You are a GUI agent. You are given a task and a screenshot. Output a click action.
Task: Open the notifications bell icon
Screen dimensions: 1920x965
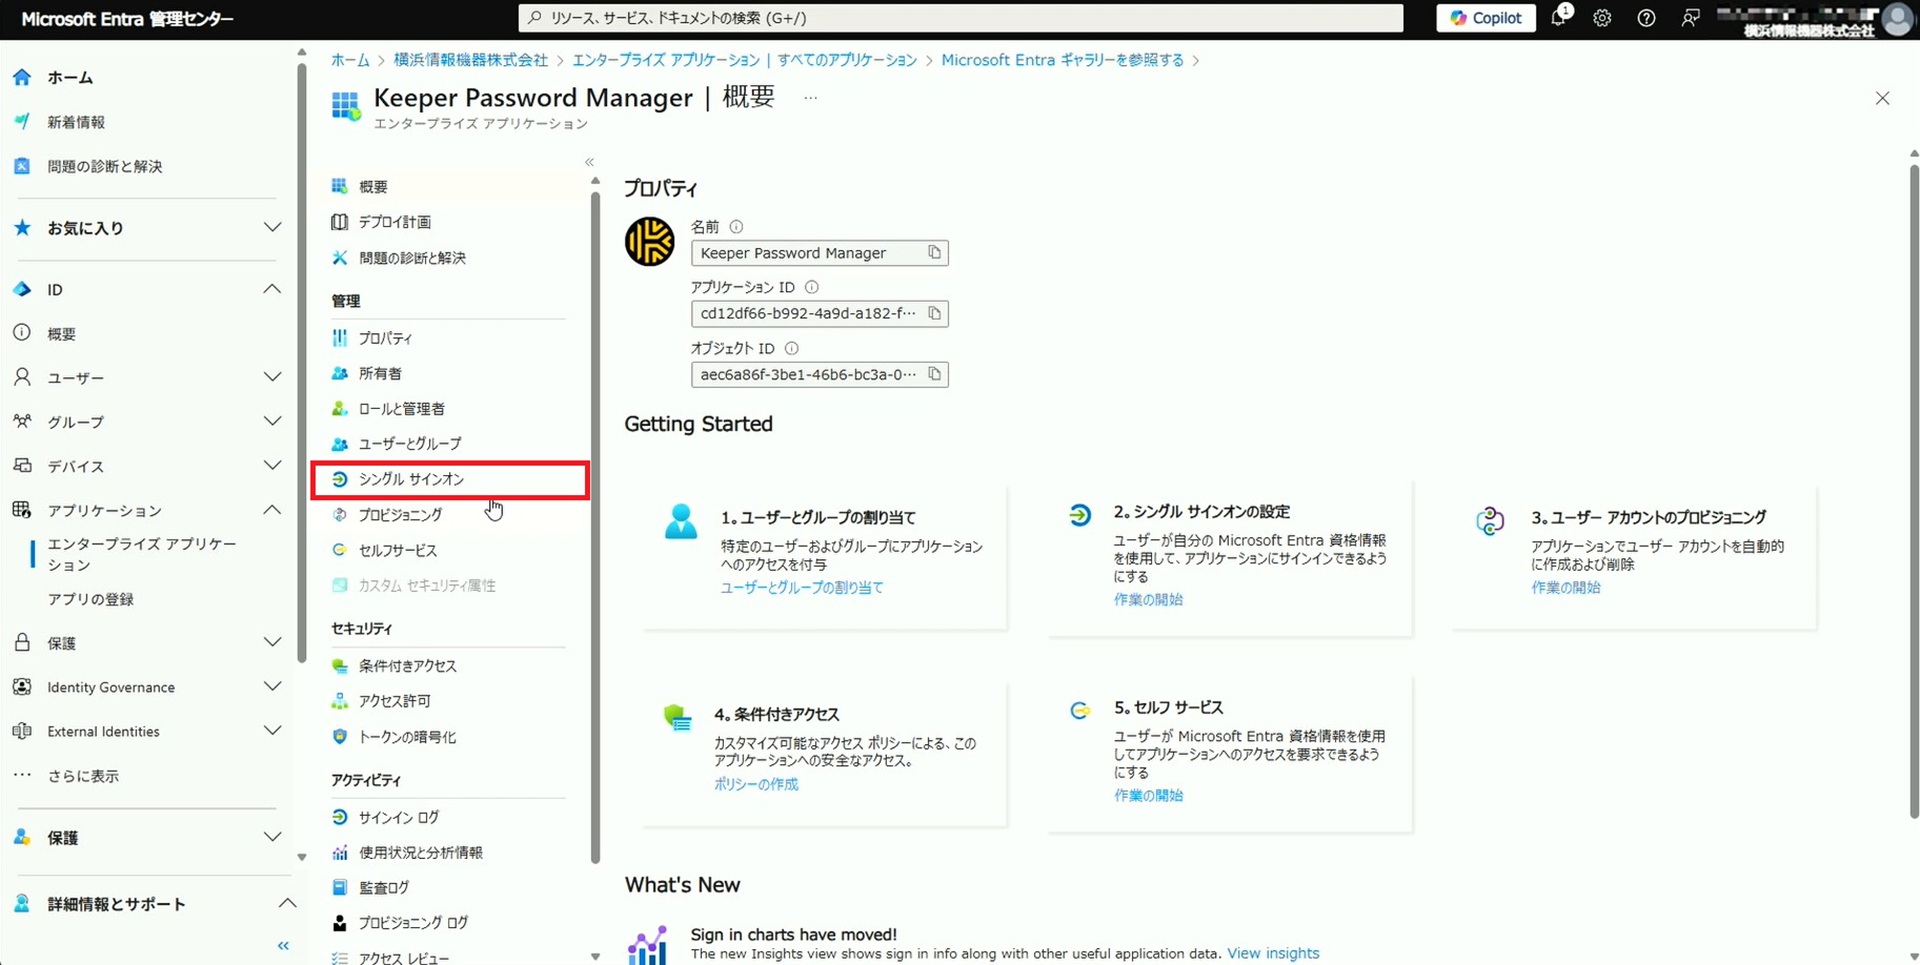(1558, 18)
